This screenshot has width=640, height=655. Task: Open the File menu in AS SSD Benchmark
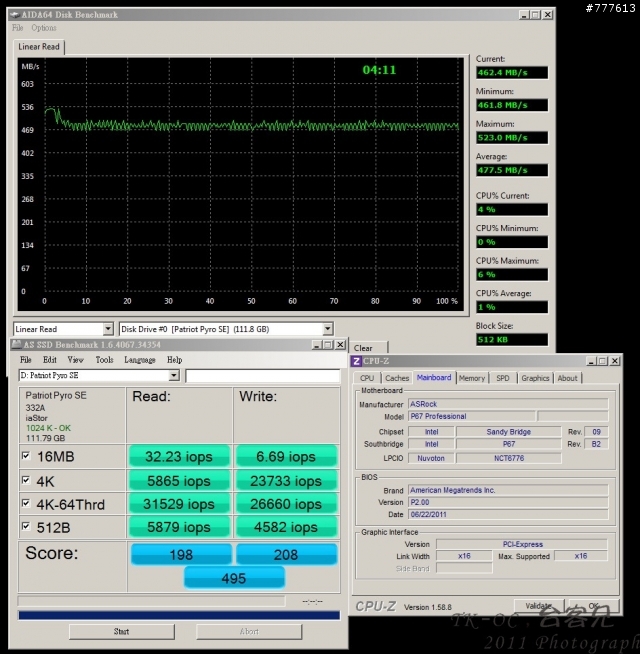[25, 360]
